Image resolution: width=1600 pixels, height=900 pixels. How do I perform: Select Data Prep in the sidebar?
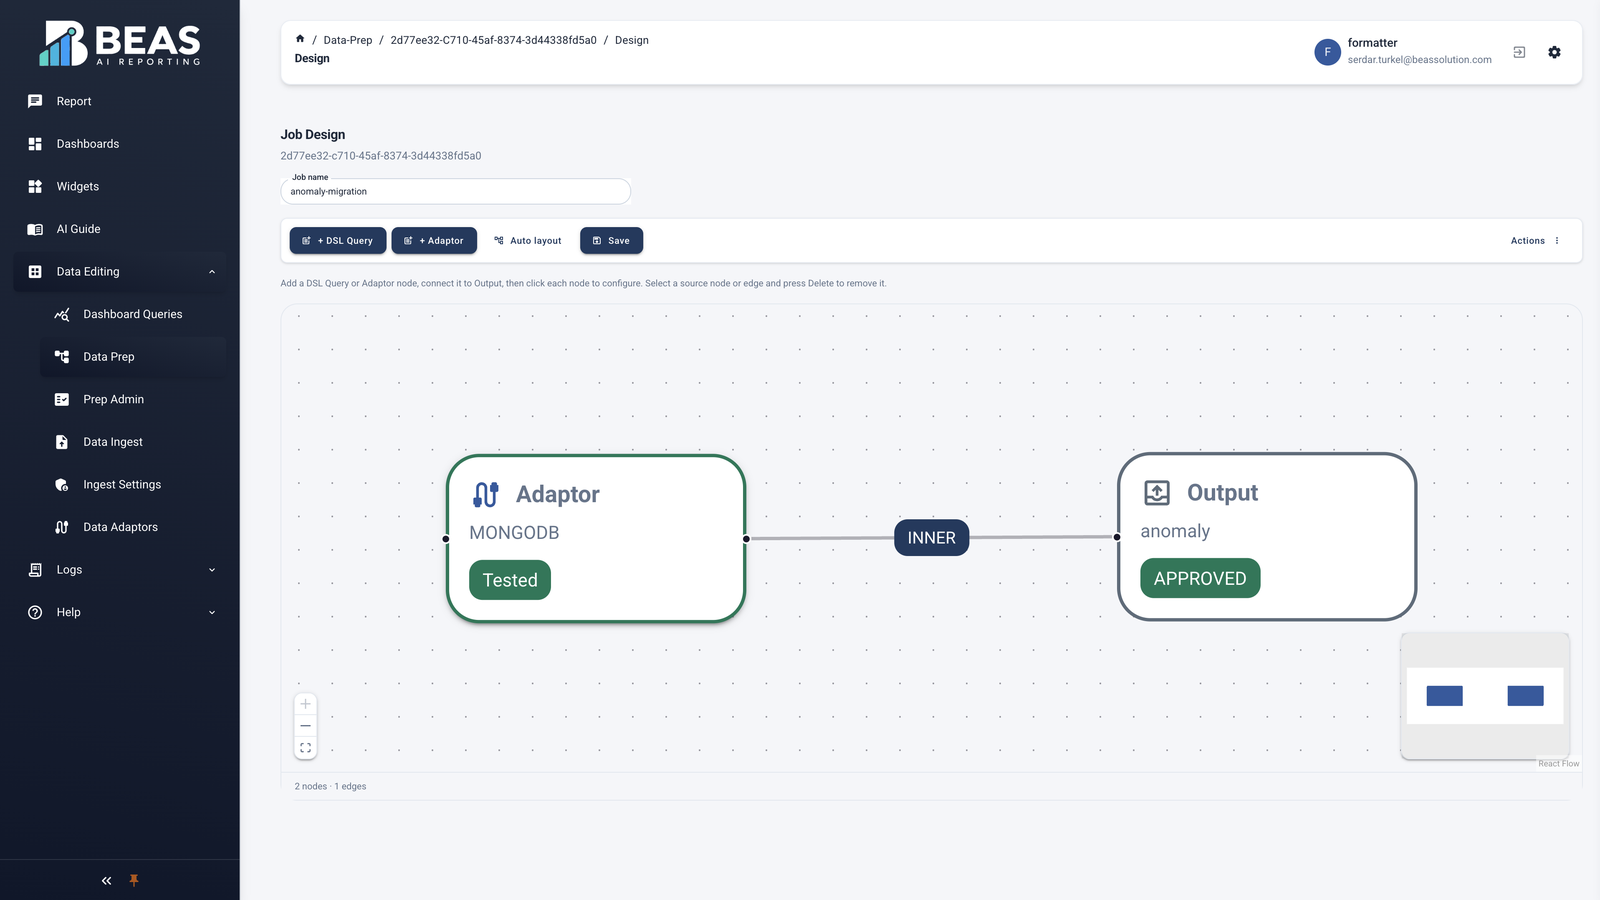click(x=133, y=357)
